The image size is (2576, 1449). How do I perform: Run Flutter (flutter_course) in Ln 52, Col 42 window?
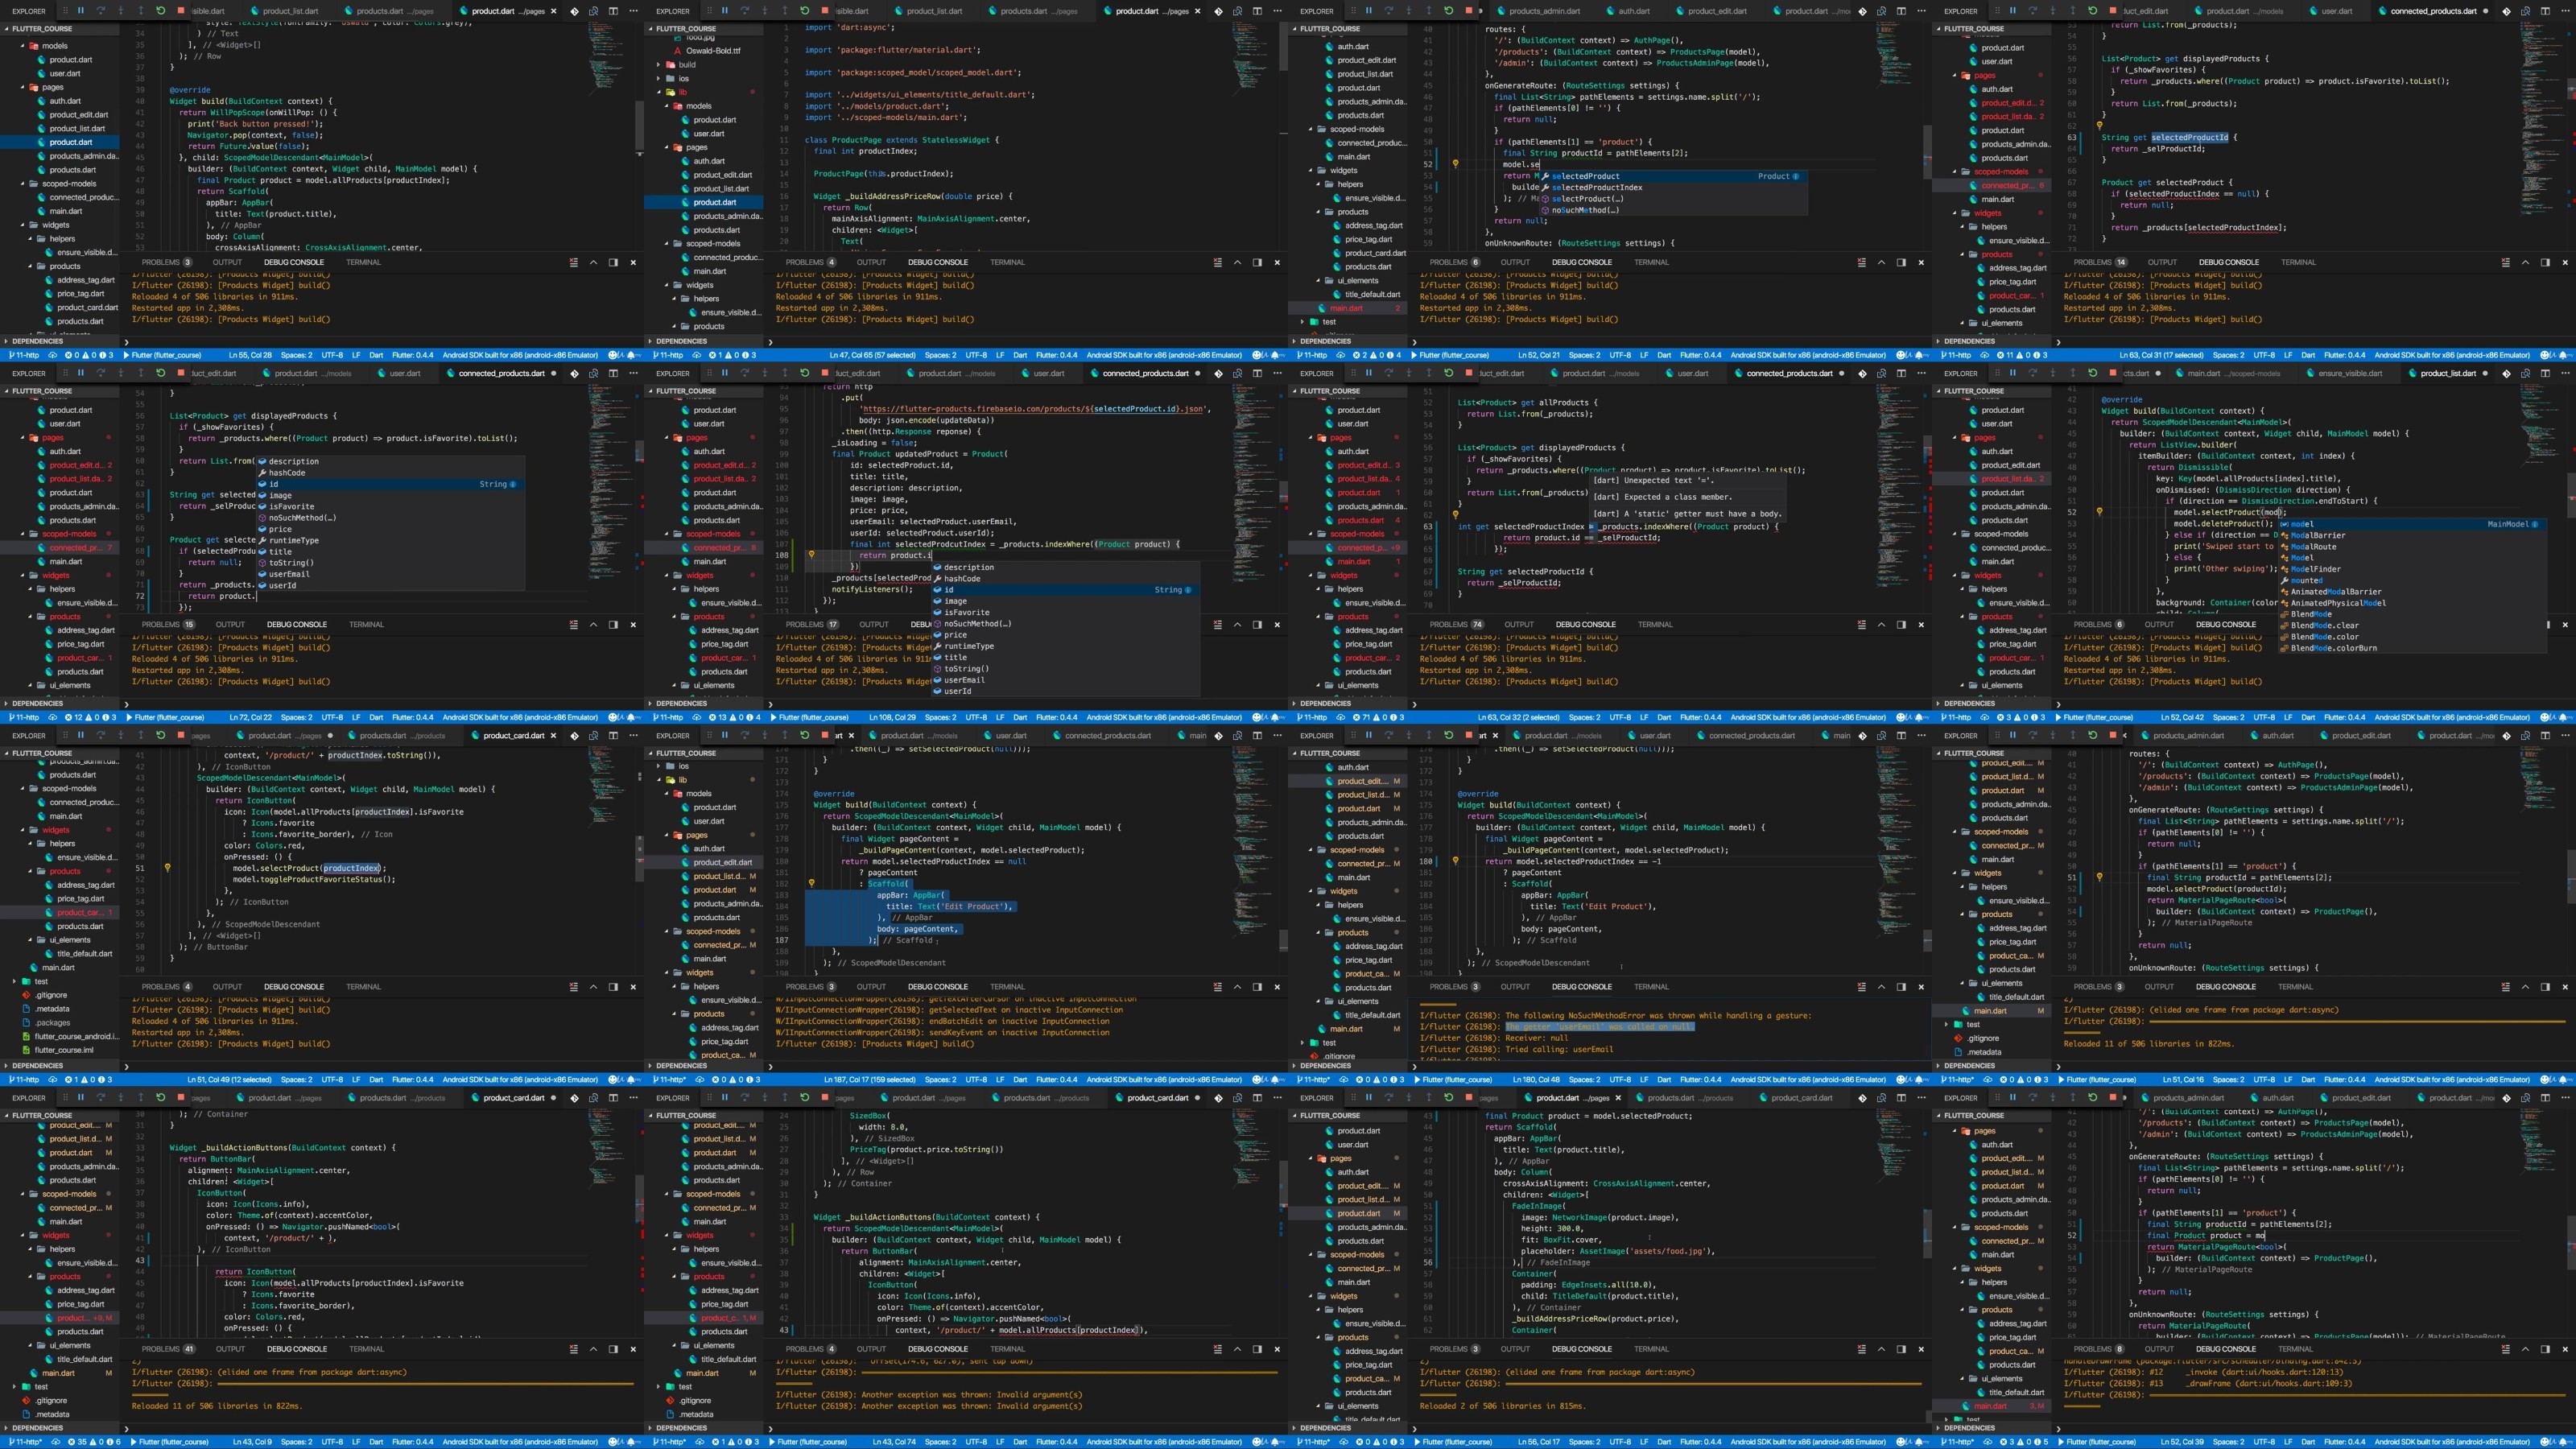(2095, 717)
